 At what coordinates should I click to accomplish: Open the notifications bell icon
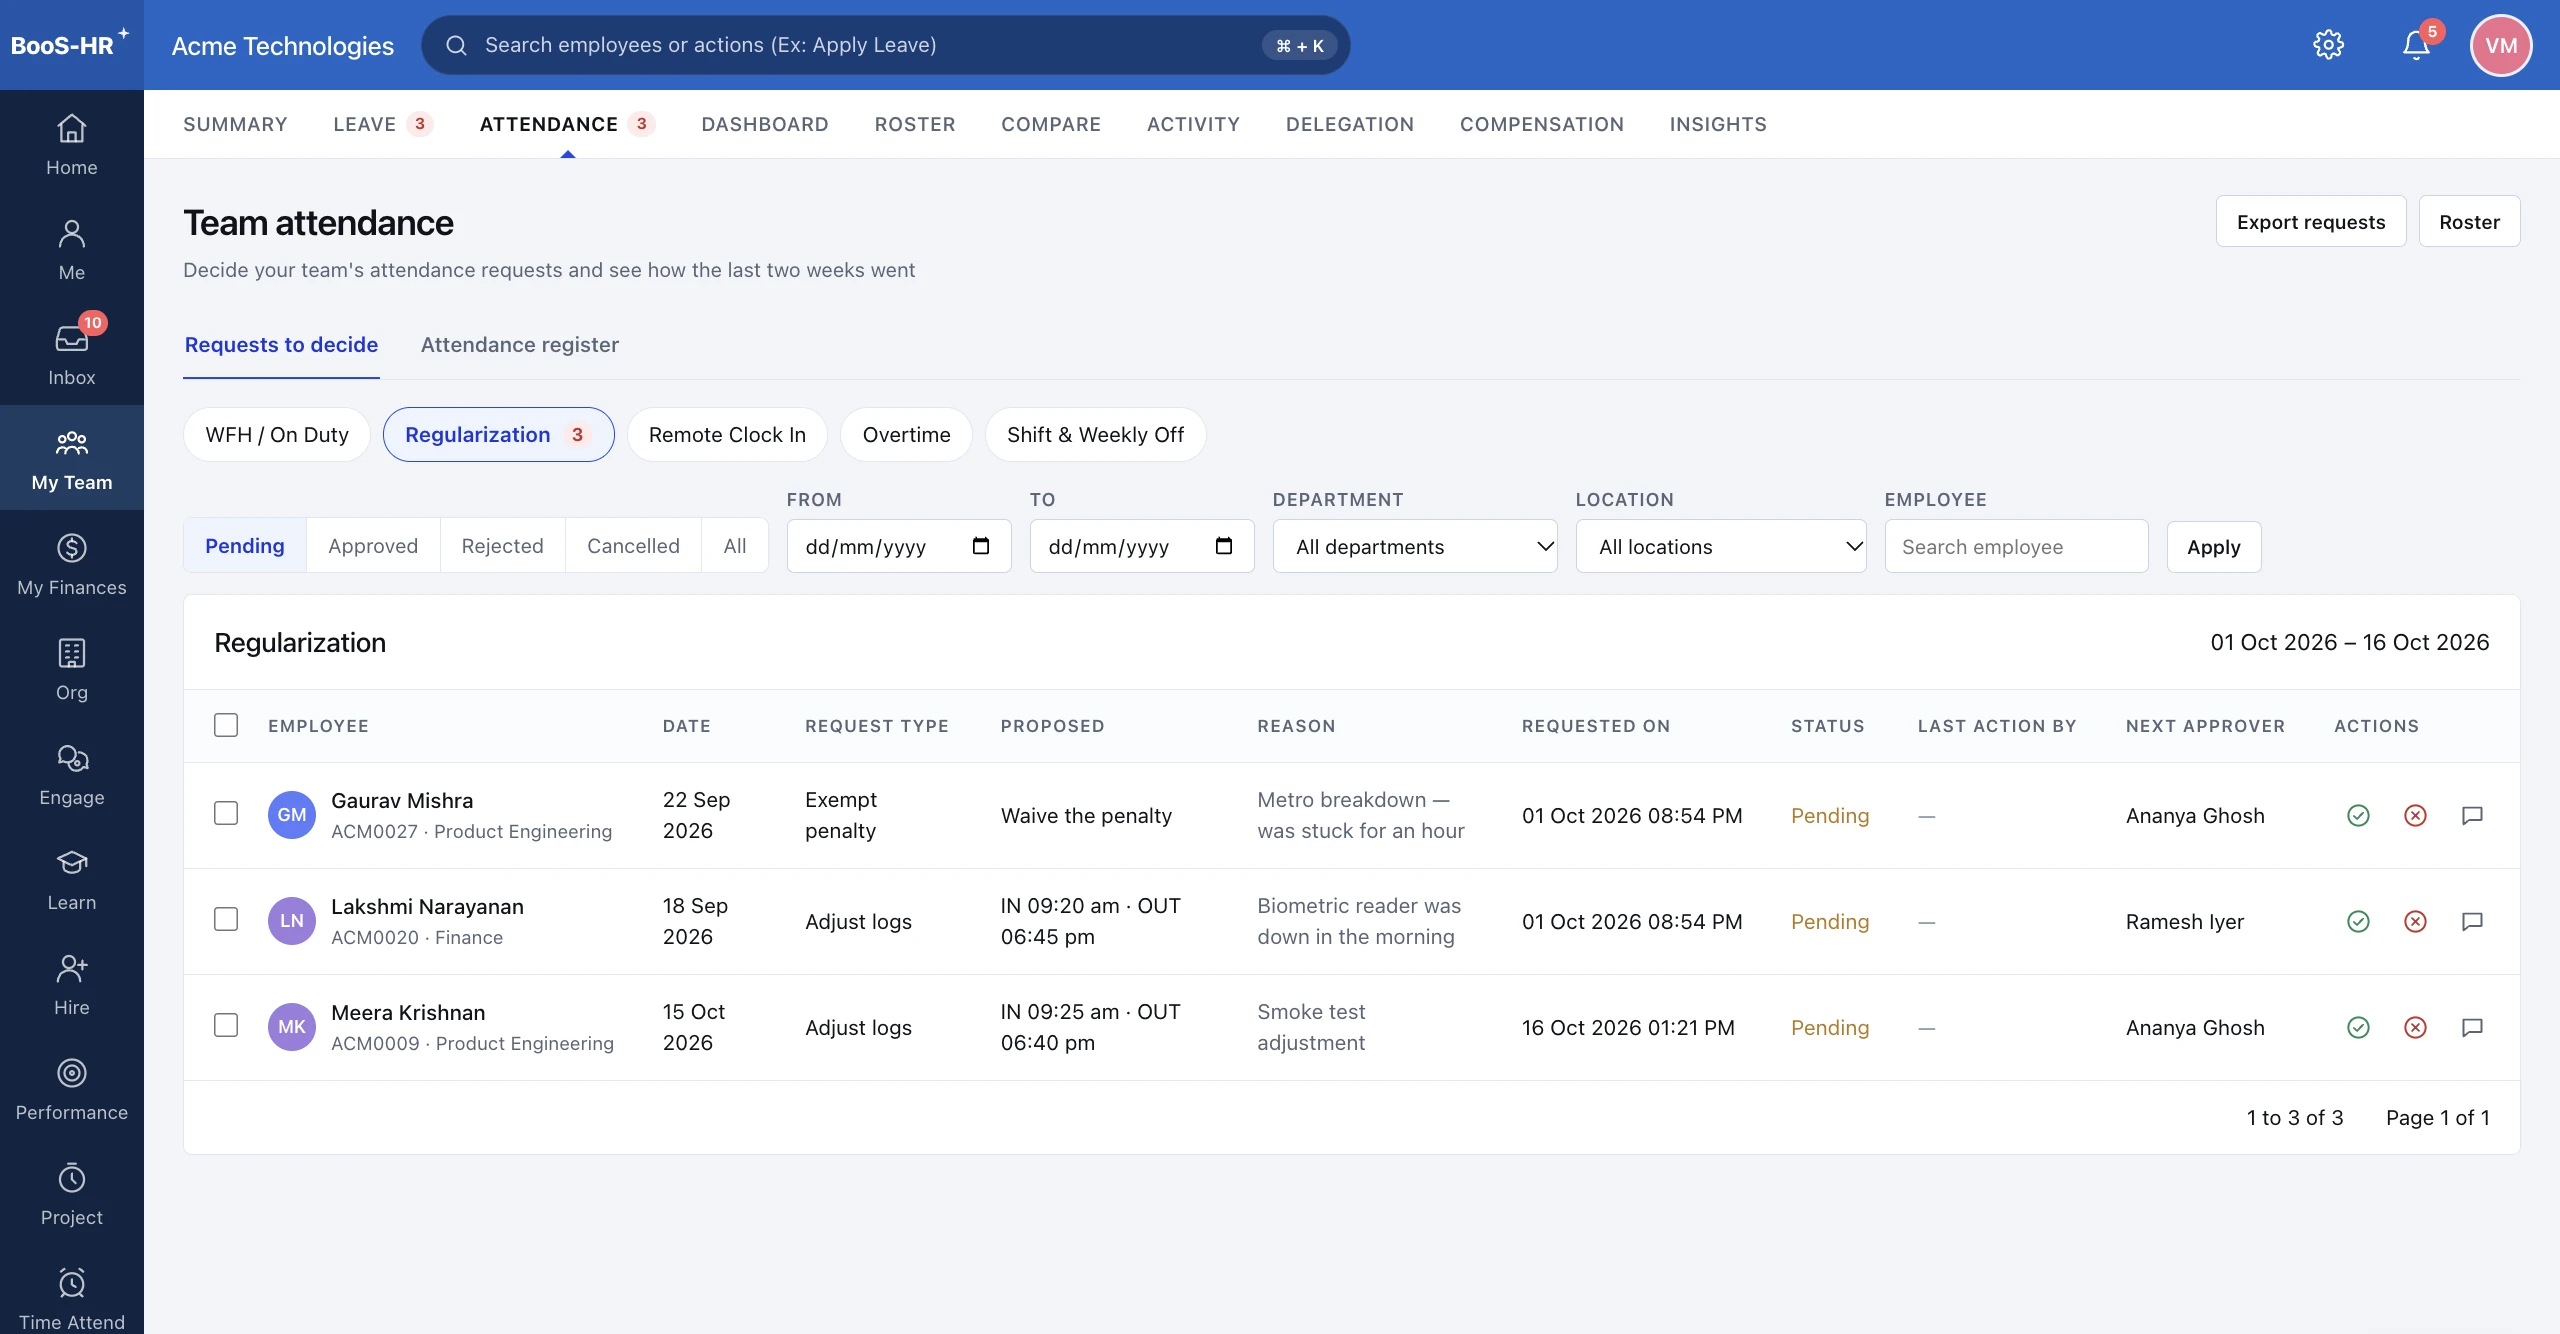(2416, 45)
